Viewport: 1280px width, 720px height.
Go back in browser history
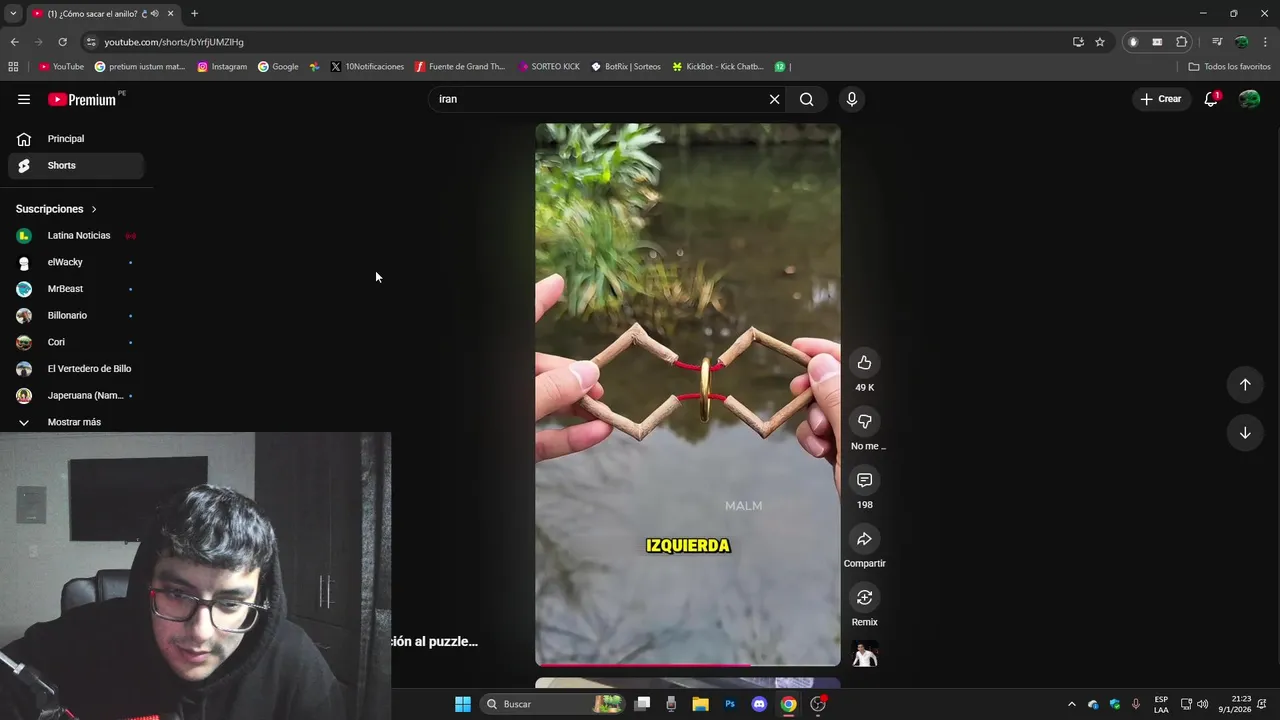pos(14,42)
